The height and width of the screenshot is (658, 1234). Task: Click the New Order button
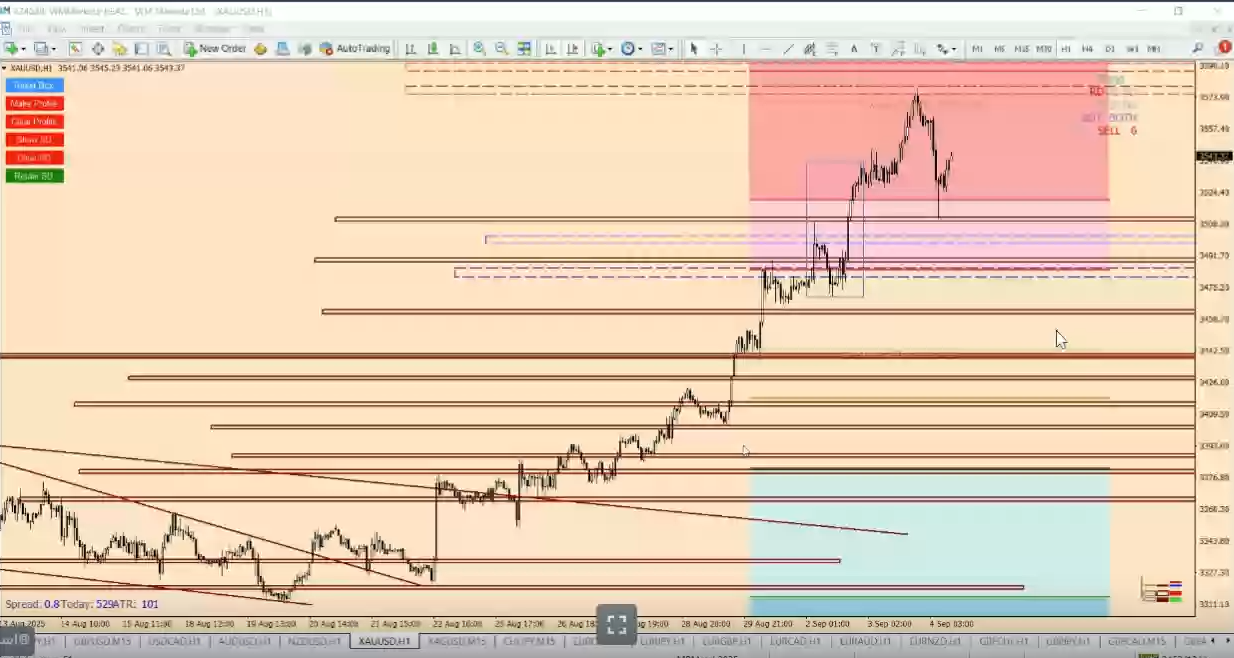[x=214, y=48]
